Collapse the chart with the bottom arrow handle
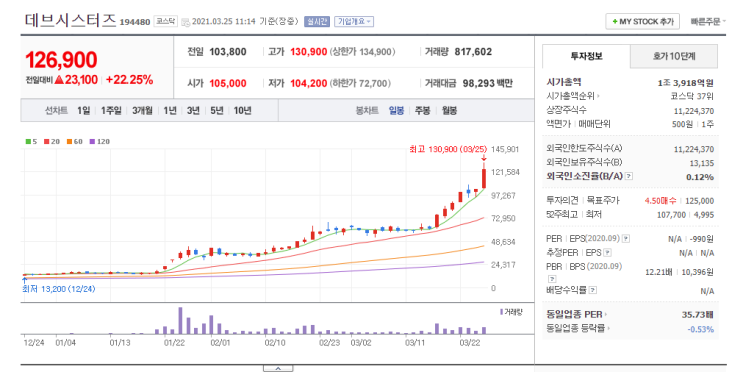Viewport: 743px width, 372px height. pos(278,368)
